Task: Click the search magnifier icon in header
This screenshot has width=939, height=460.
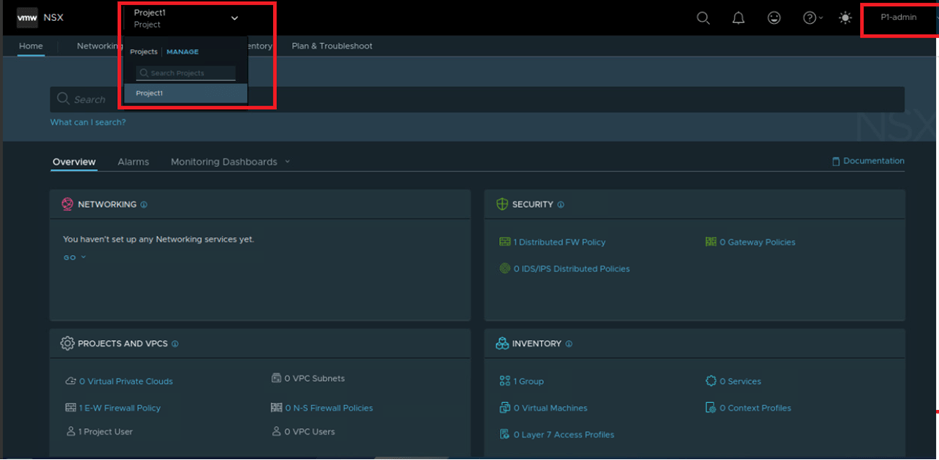Action: 703,18
